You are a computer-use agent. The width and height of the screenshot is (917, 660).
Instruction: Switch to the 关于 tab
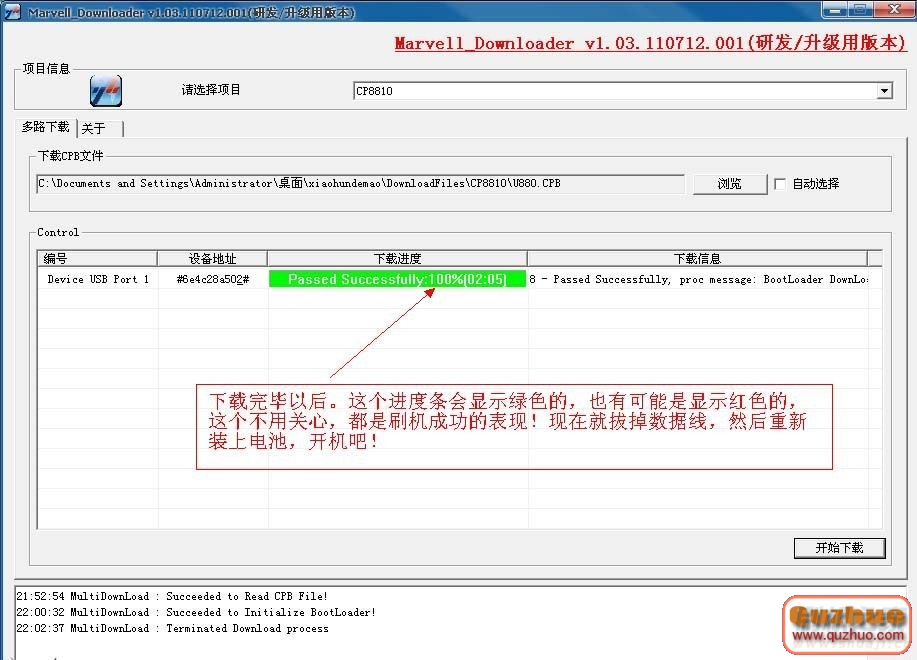100,128
